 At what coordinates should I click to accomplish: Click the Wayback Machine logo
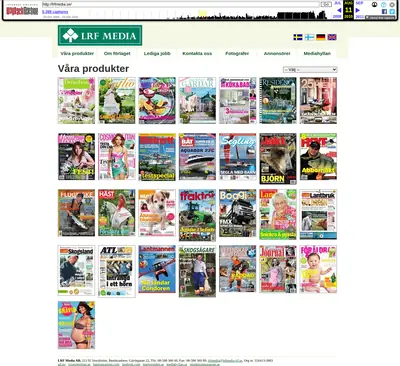tap(22, 11)
